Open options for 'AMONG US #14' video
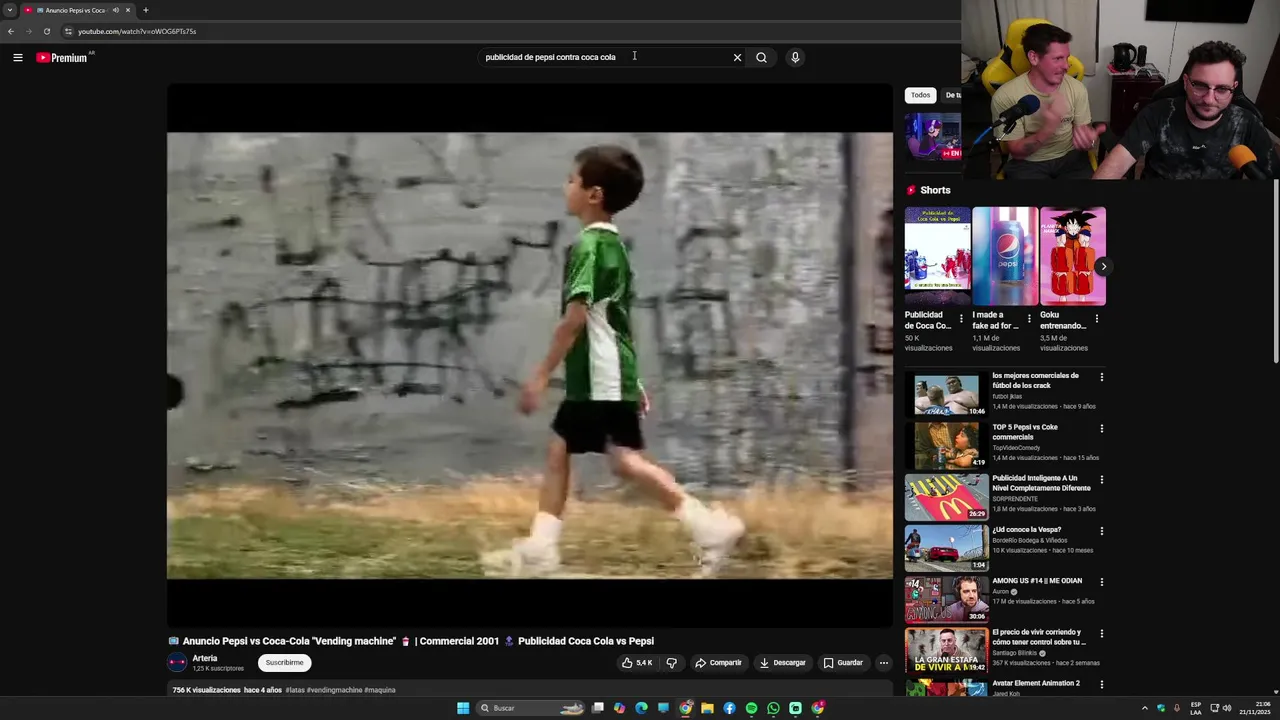Viewport: 1280px width, 720px height. 1102,582
